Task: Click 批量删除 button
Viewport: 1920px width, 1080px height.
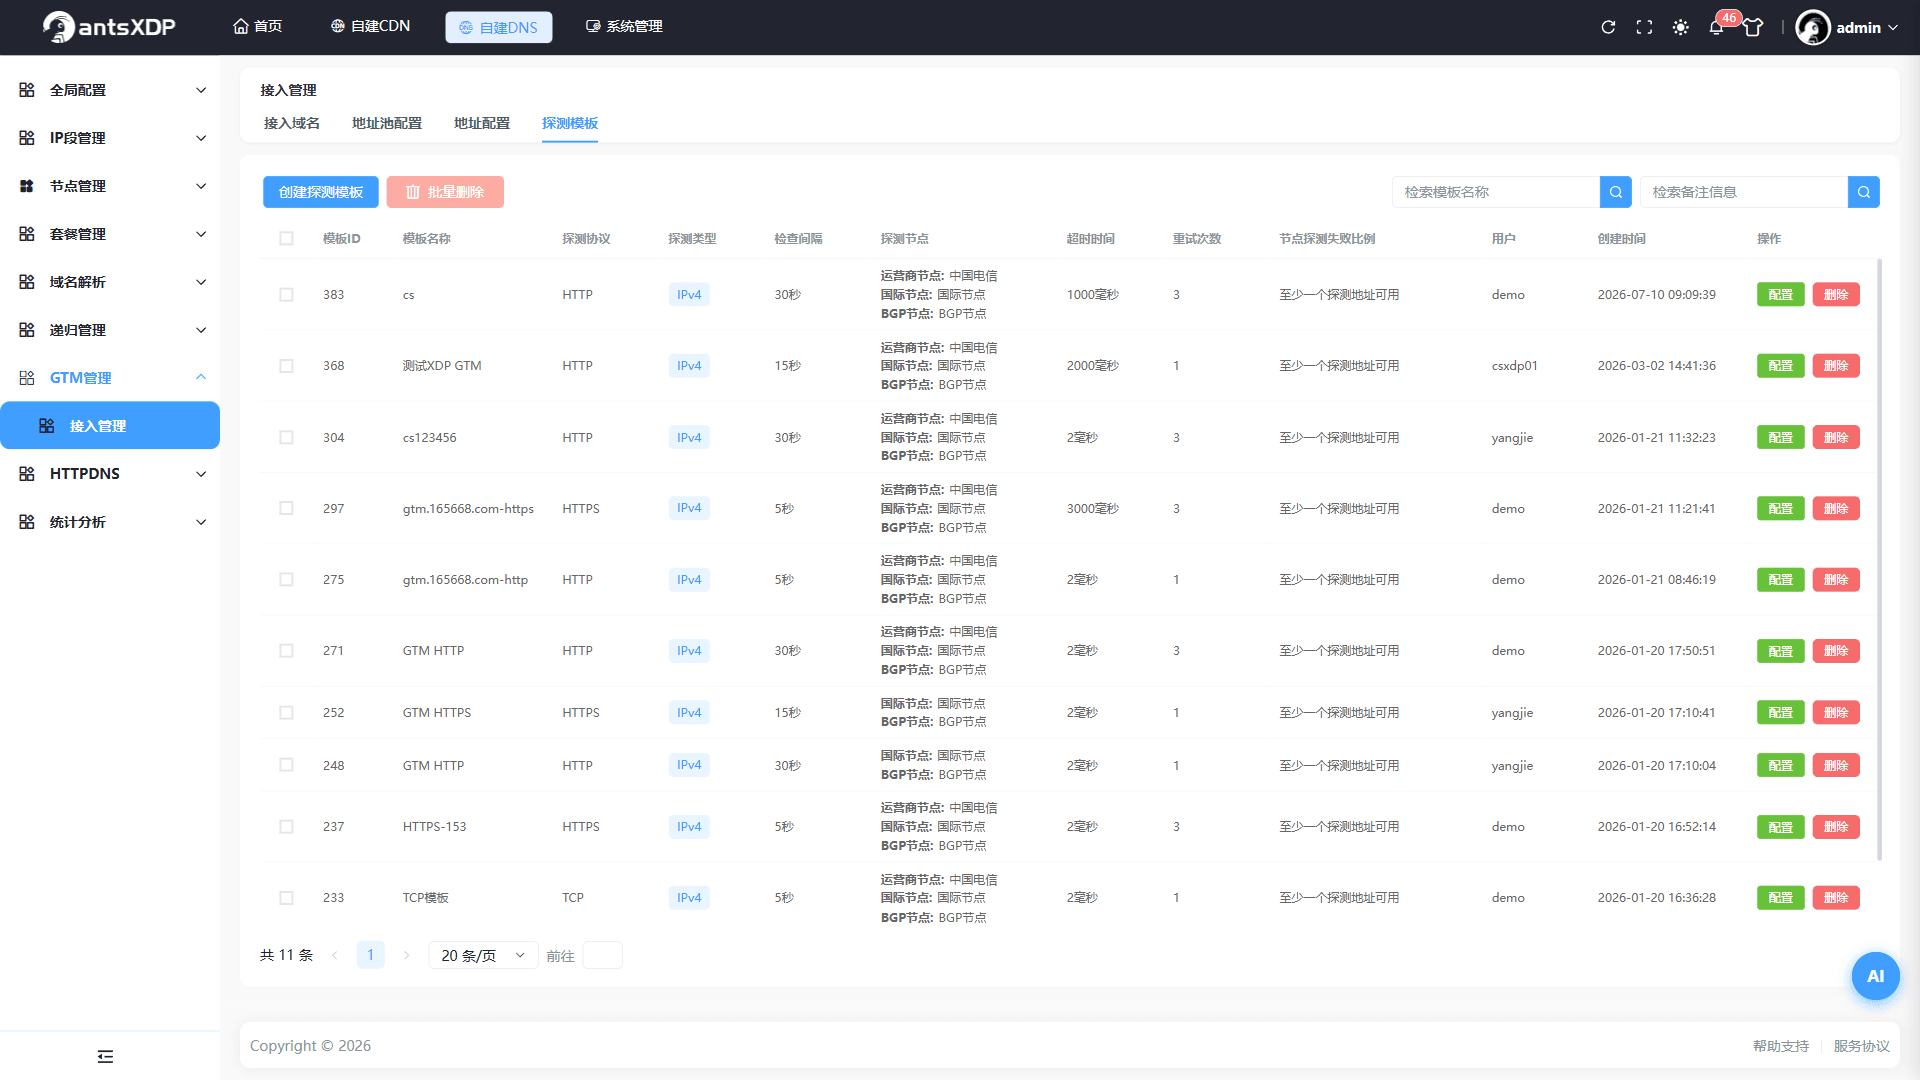Action: (x=445, y=192)
